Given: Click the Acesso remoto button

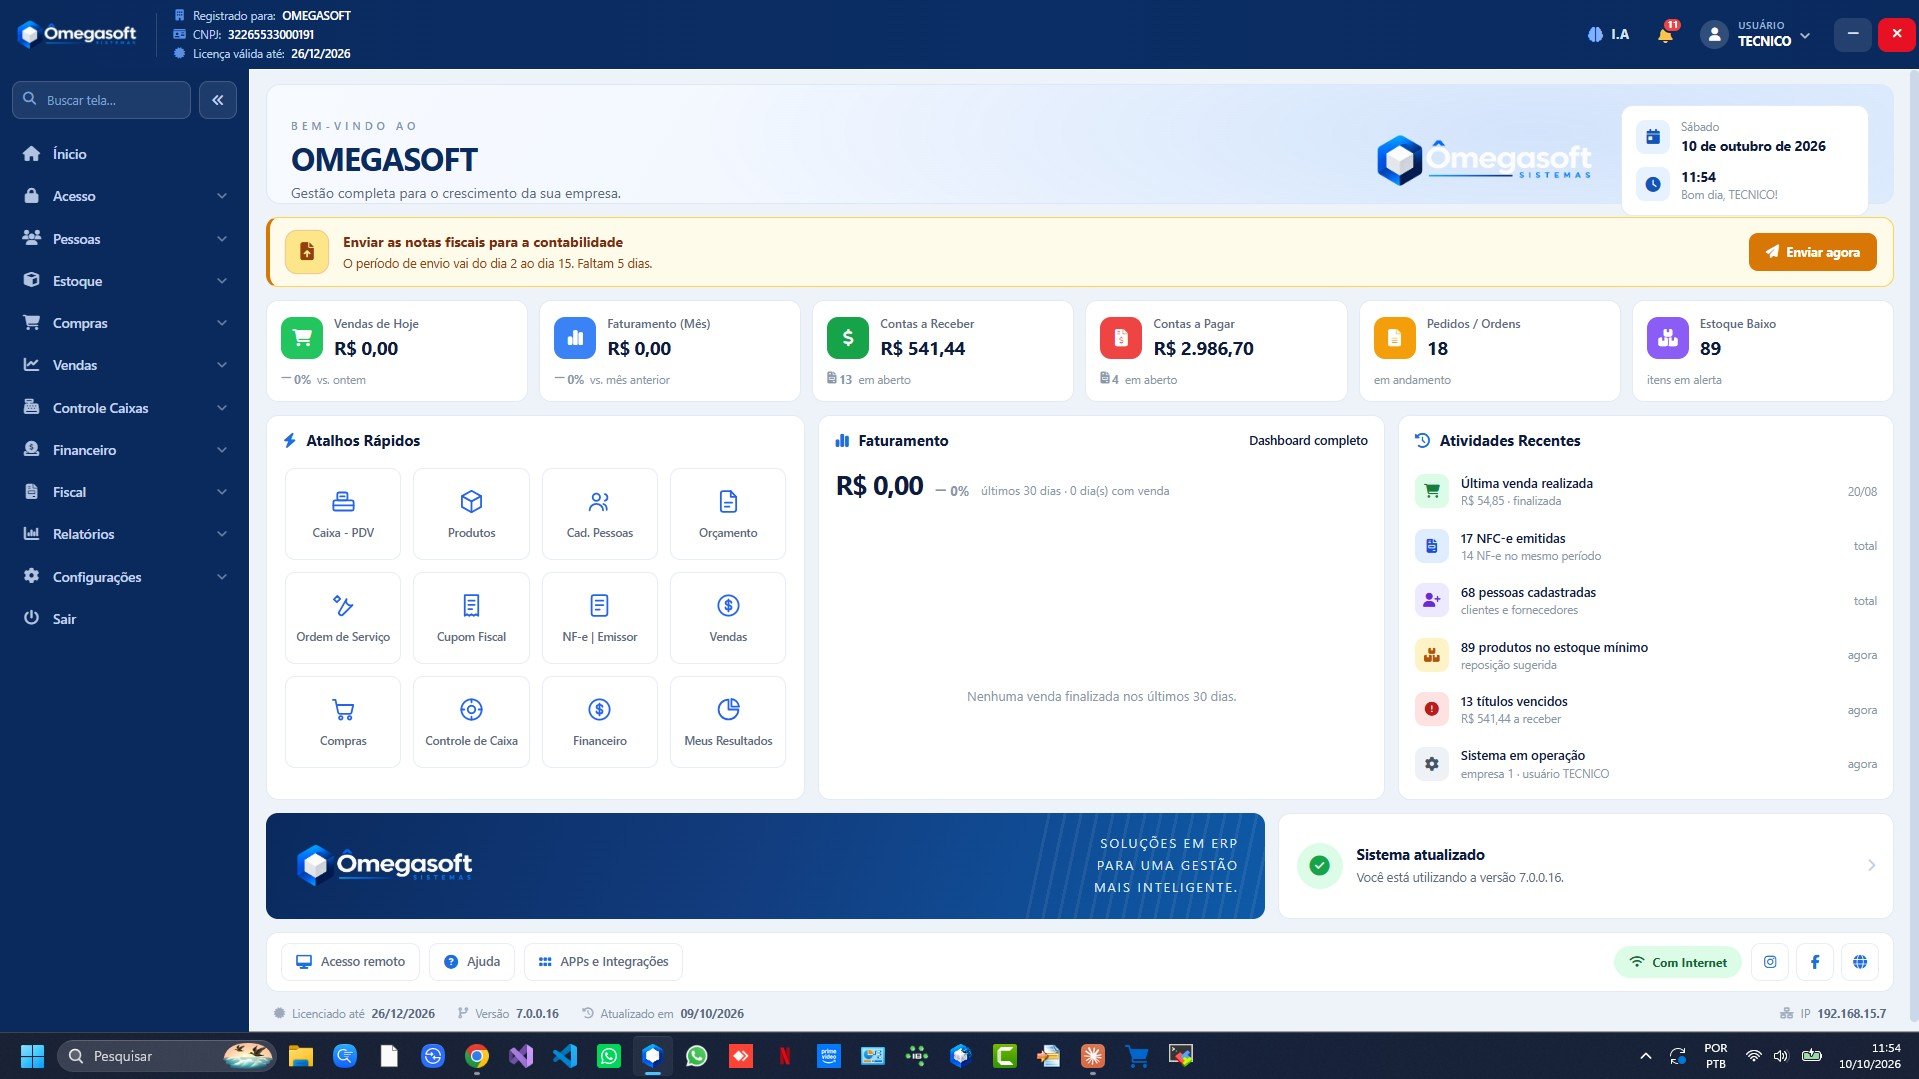Looking at the screenshot, I should (x=349, y=962).
